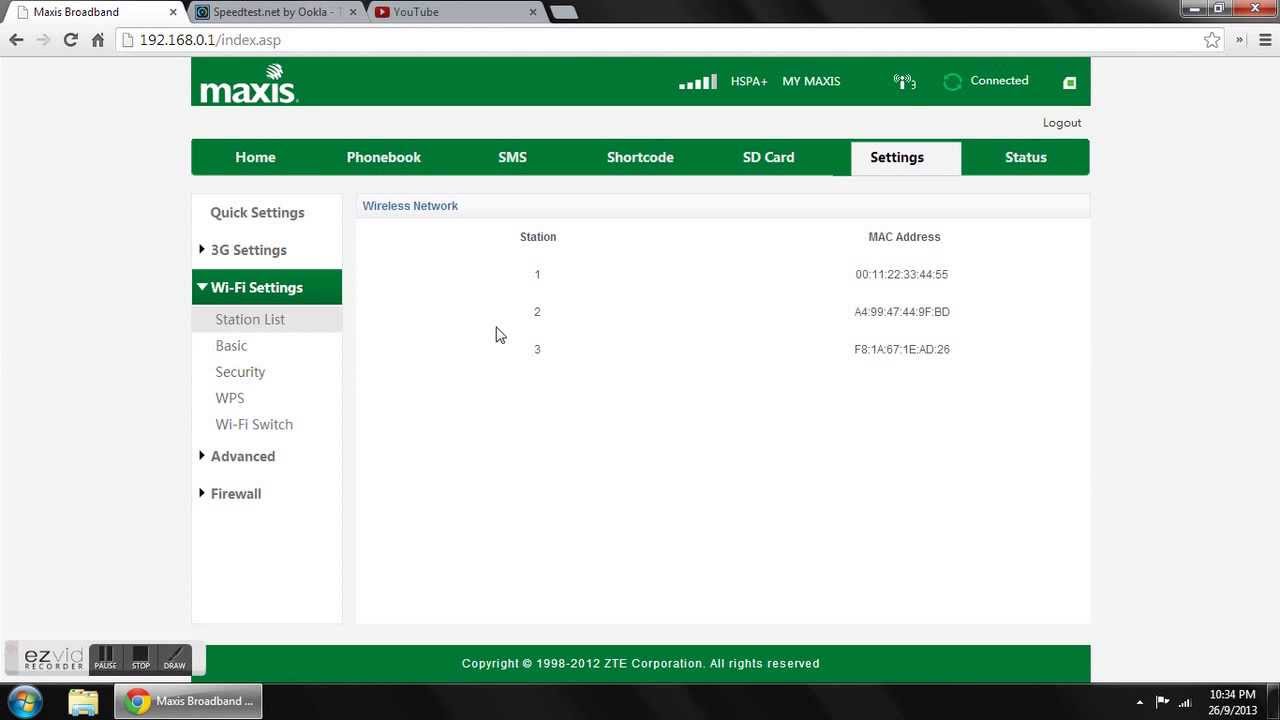Click MAC address A4:99:47:44:9F:BD
This screenshot has height=720, width=1280.
902,312
